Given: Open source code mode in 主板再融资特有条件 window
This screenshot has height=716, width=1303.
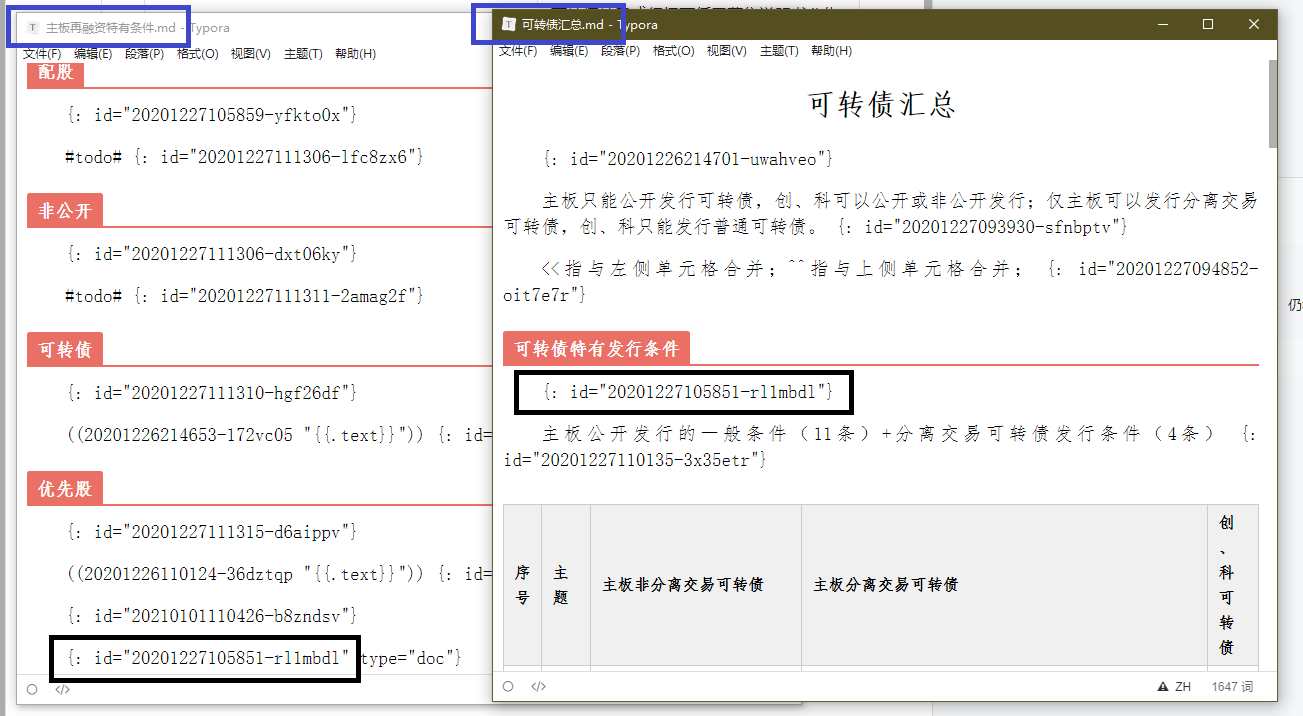Looking at the screenshot, I should pos(62,689).
